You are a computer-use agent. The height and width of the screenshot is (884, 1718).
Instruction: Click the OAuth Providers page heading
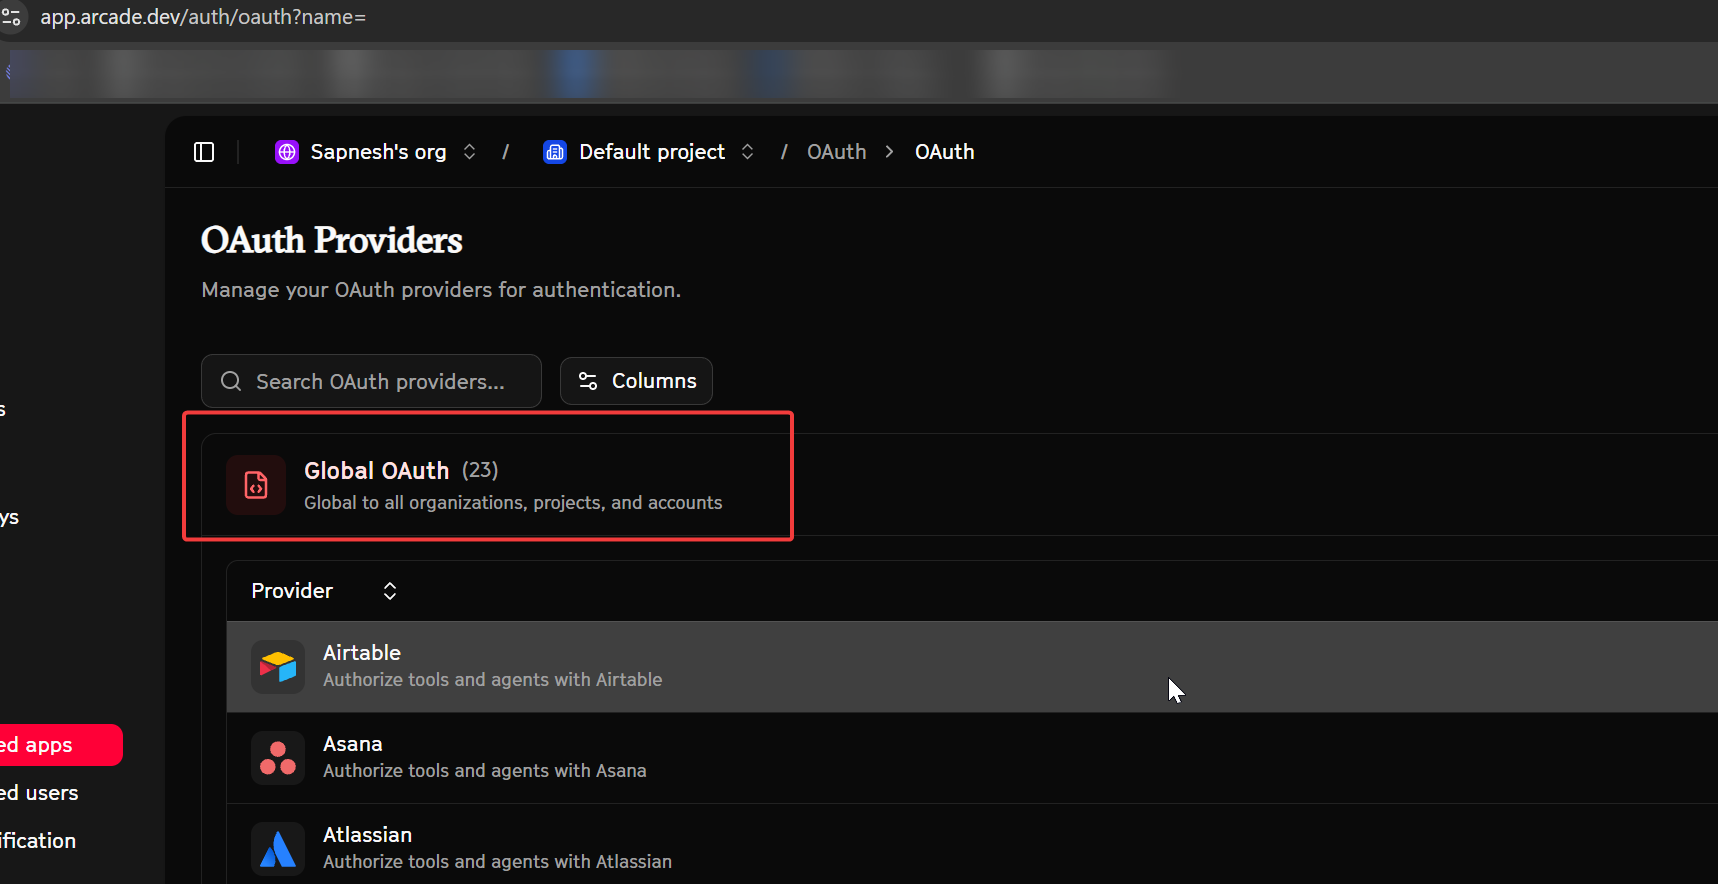click(x=332, y=240)
